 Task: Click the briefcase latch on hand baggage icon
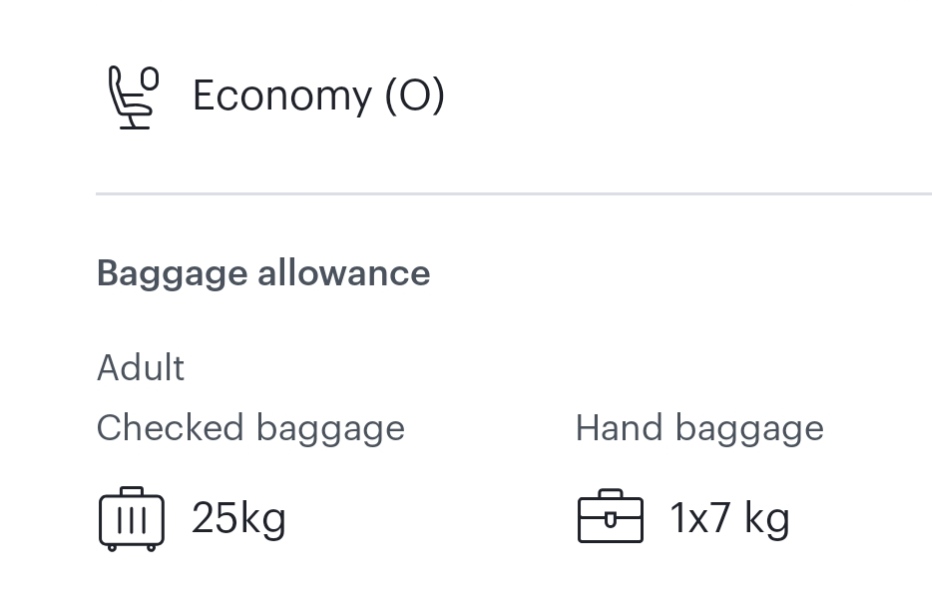pos(610,520)
